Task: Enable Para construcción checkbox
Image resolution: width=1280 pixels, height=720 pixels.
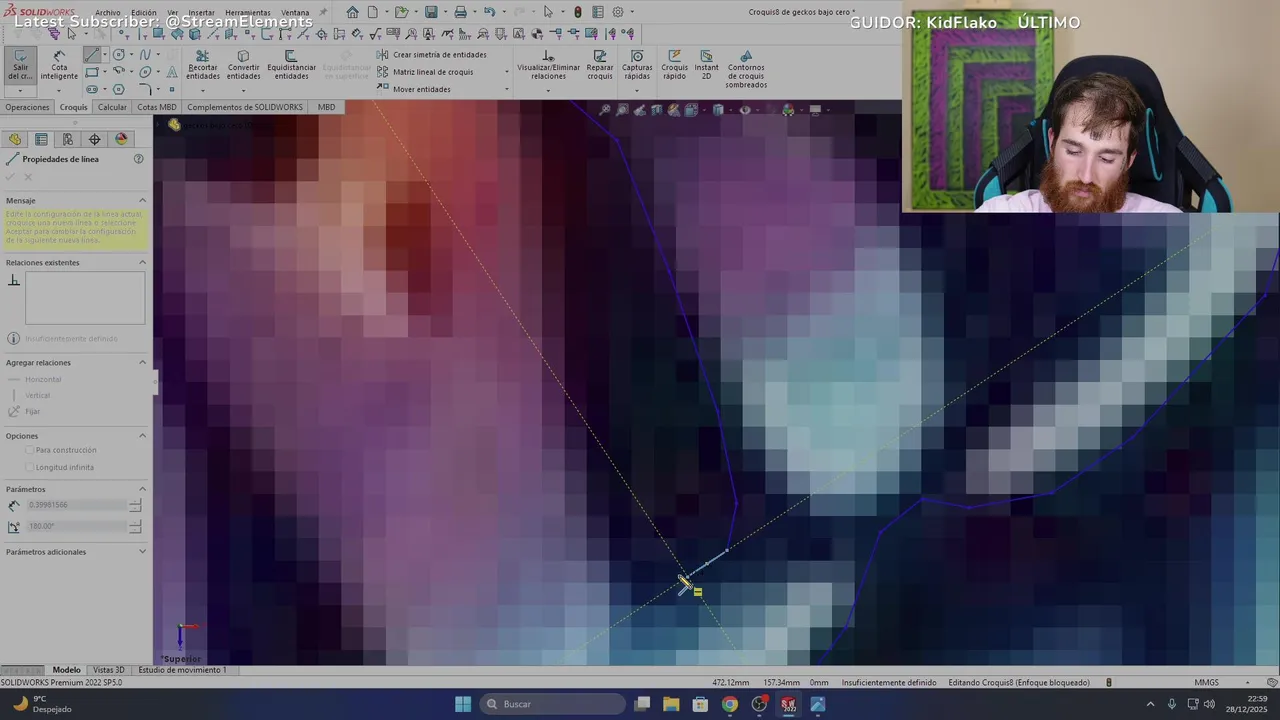Action: 30,451
